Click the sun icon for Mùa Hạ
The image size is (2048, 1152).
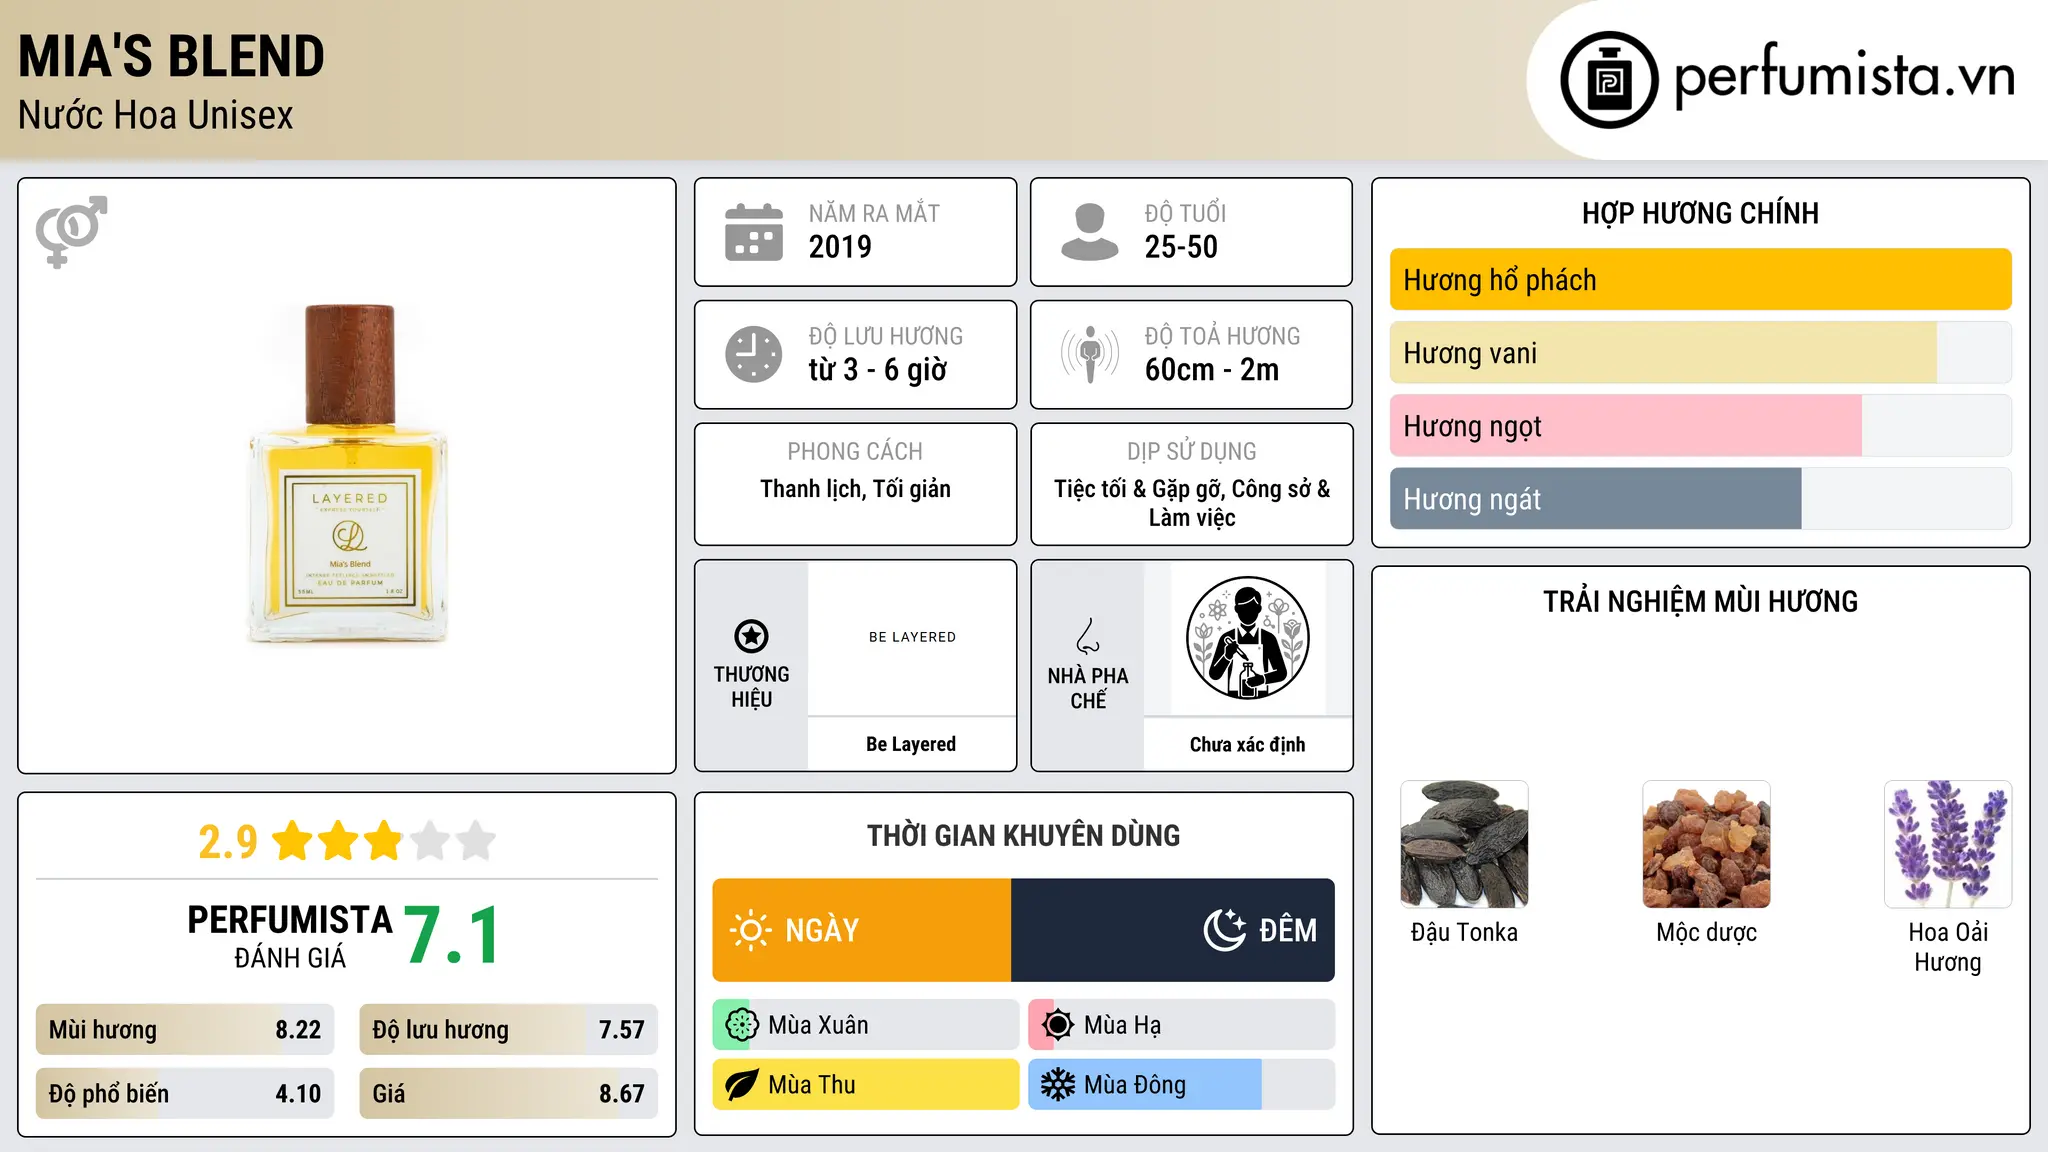coord(1057,1025)
